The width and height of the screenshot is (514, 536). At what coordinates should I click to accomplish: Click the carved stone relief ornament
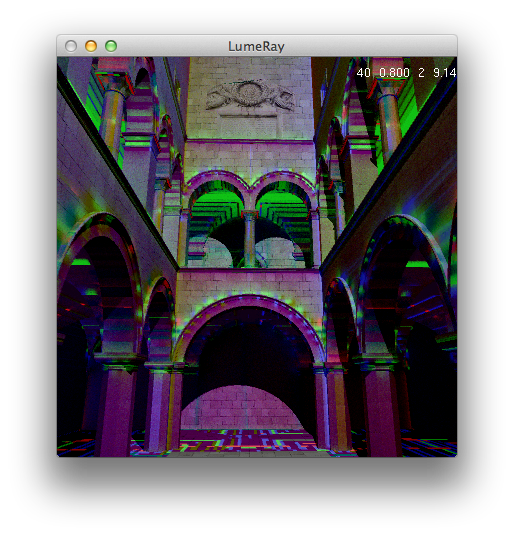[250, 95]
